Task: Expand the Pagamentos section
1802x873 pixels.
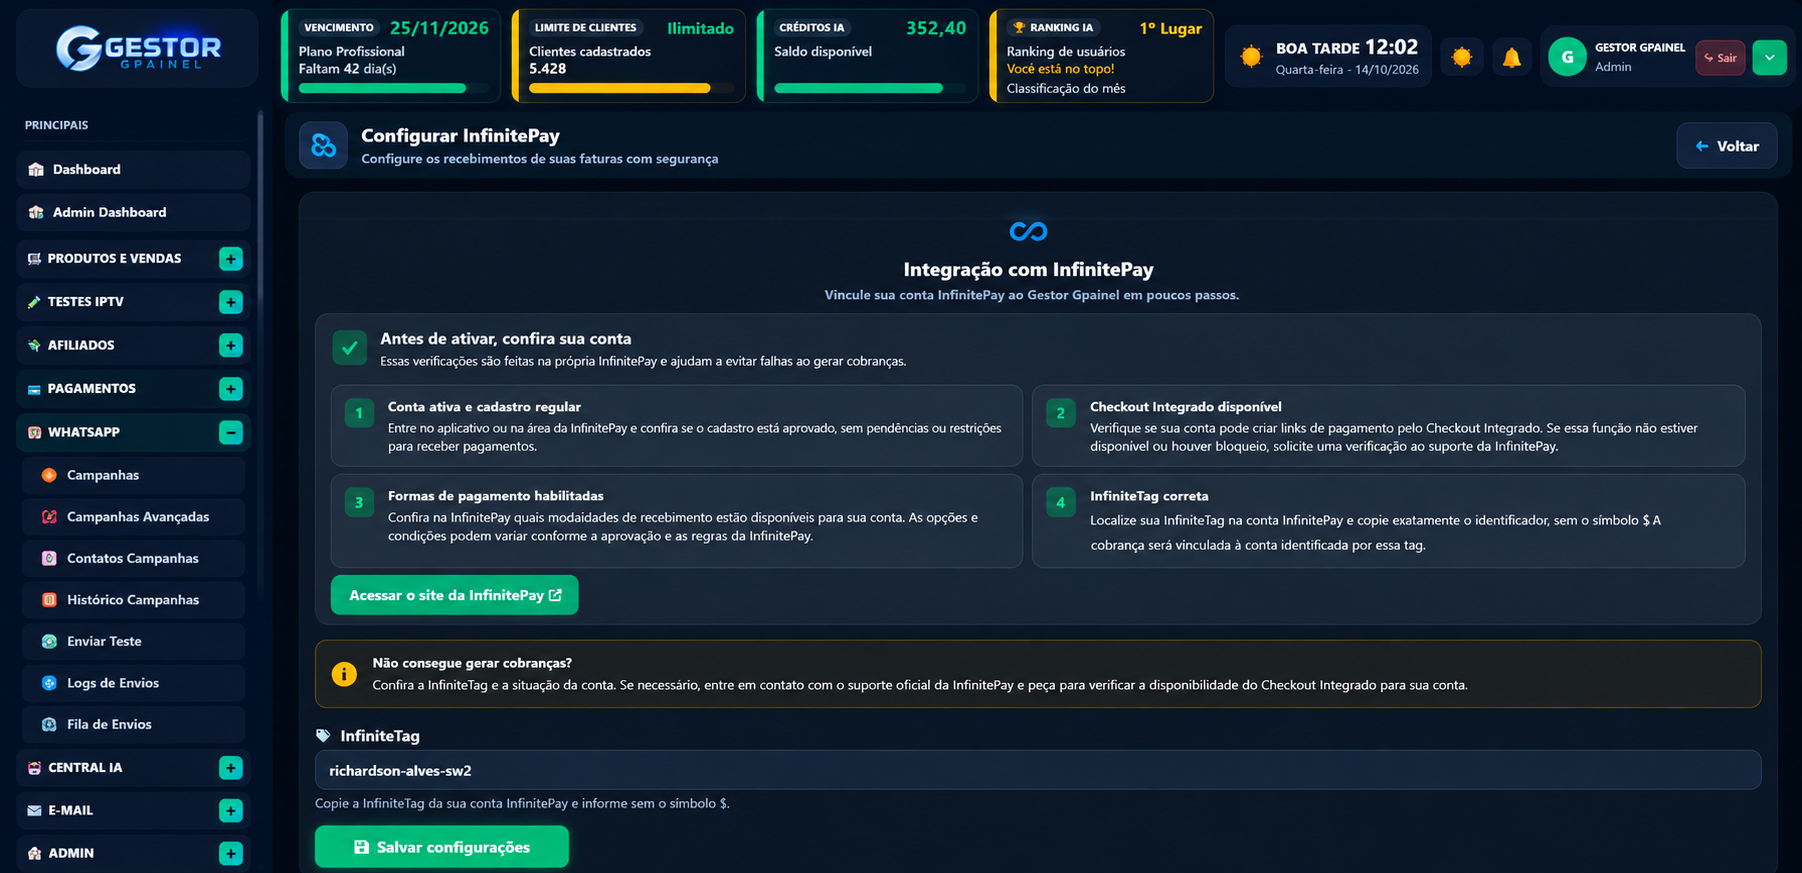Action: pos(231,389)
